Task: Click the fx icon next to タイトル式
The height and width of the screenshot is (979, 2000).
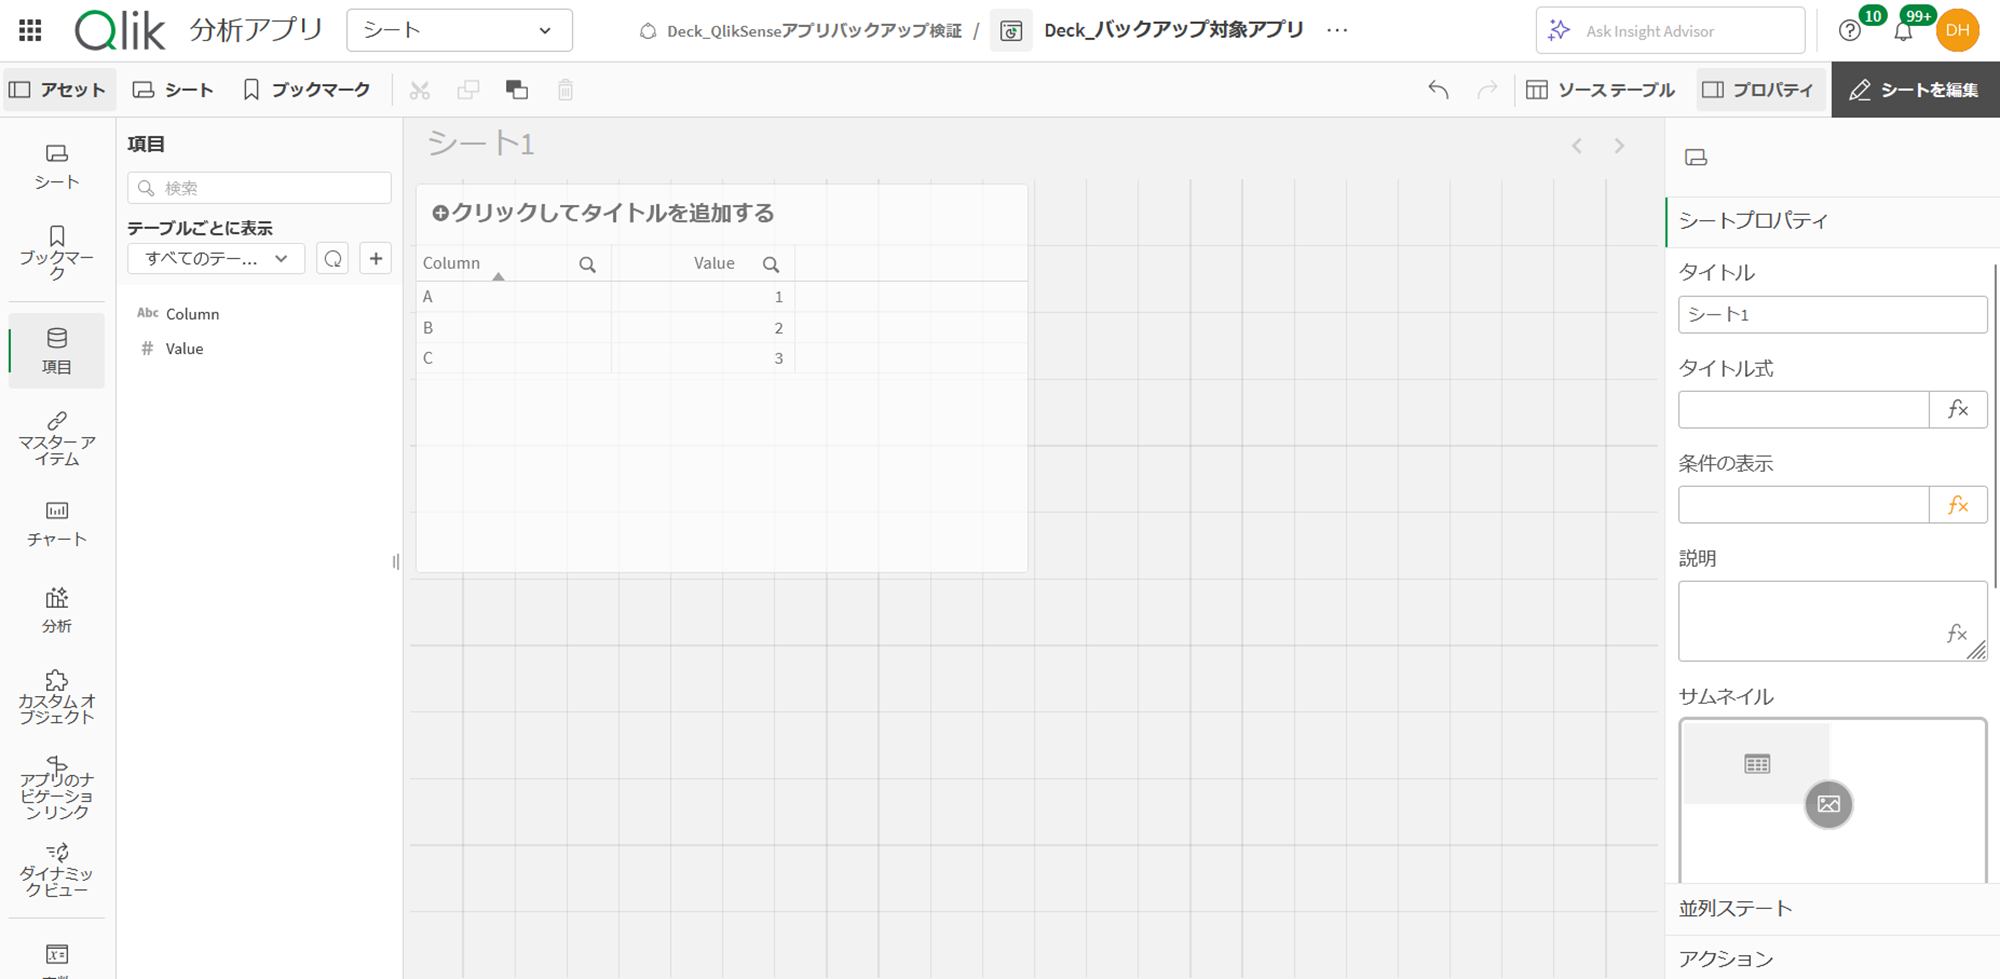Action: tap(1958, 409)
